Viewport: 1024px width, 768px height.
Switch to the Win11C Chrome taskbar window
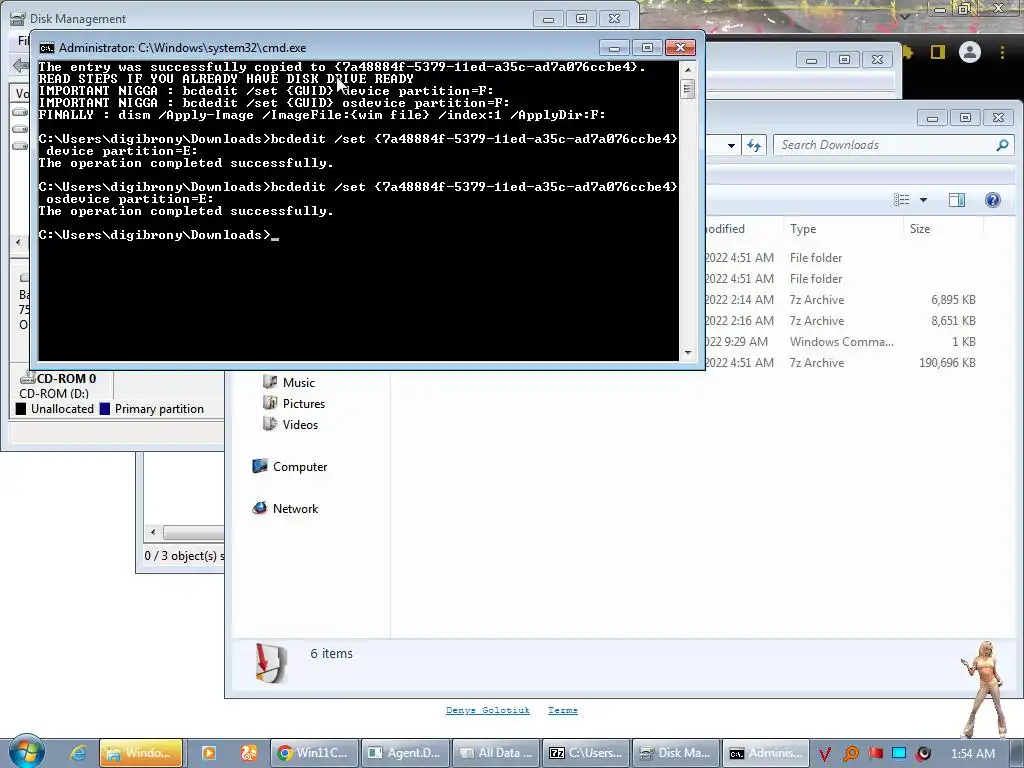[x=314, y=753]
